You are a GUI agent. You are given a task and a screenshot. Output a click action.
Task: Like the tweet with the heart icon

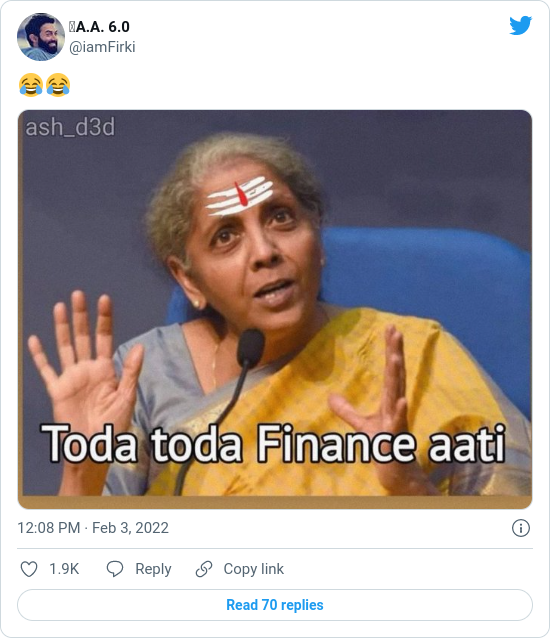[29, 569]
